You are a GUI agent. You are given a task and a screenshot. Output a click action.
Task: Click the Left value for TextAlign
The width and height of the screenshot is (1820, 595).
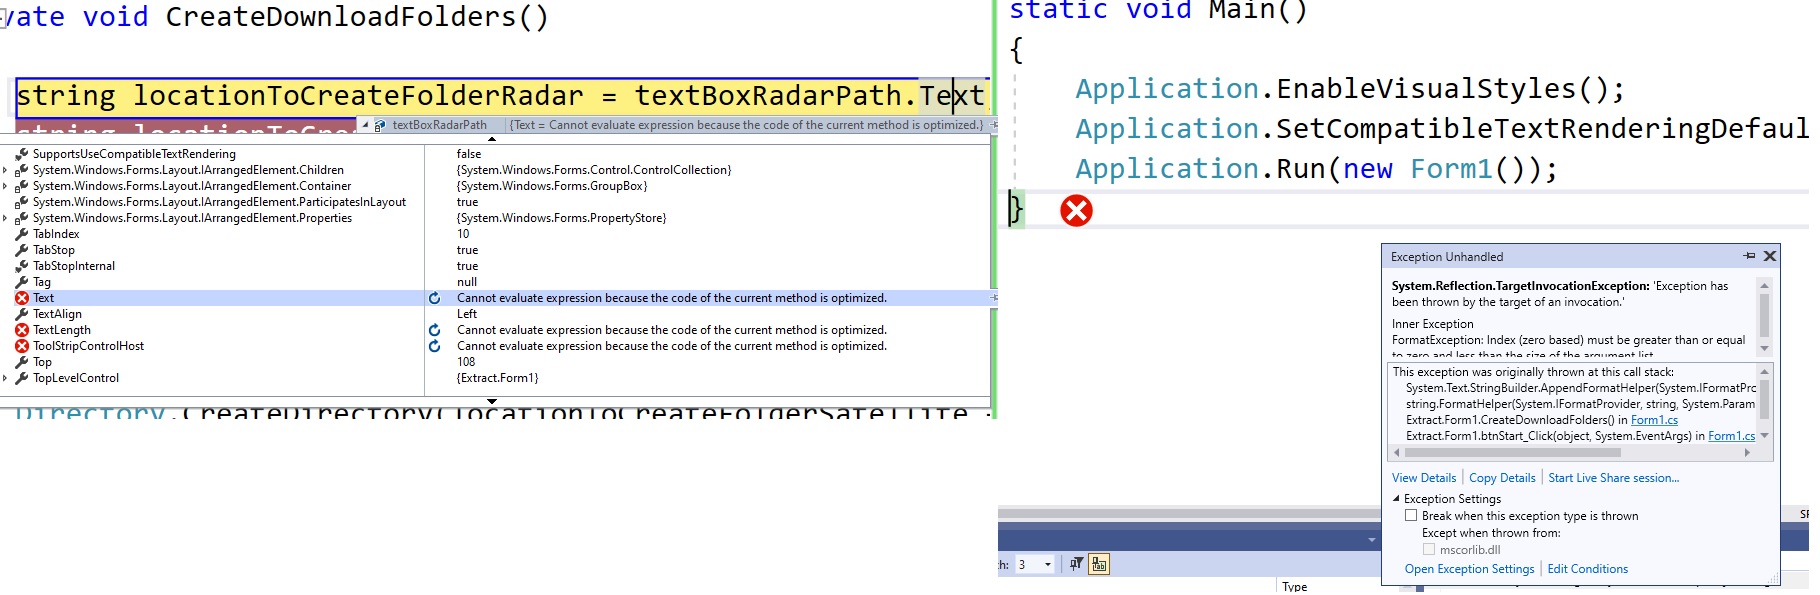point(467,314)
